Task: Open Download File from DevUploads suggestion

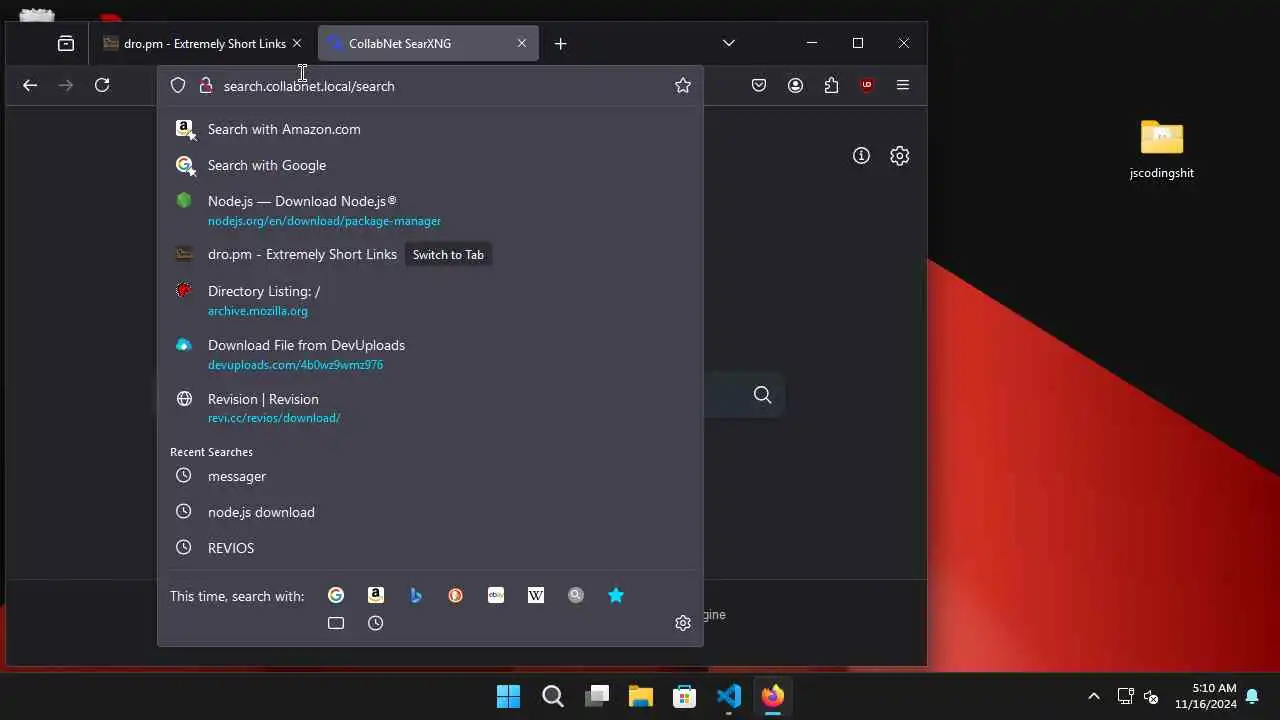Action: click(x=430, y=354)
